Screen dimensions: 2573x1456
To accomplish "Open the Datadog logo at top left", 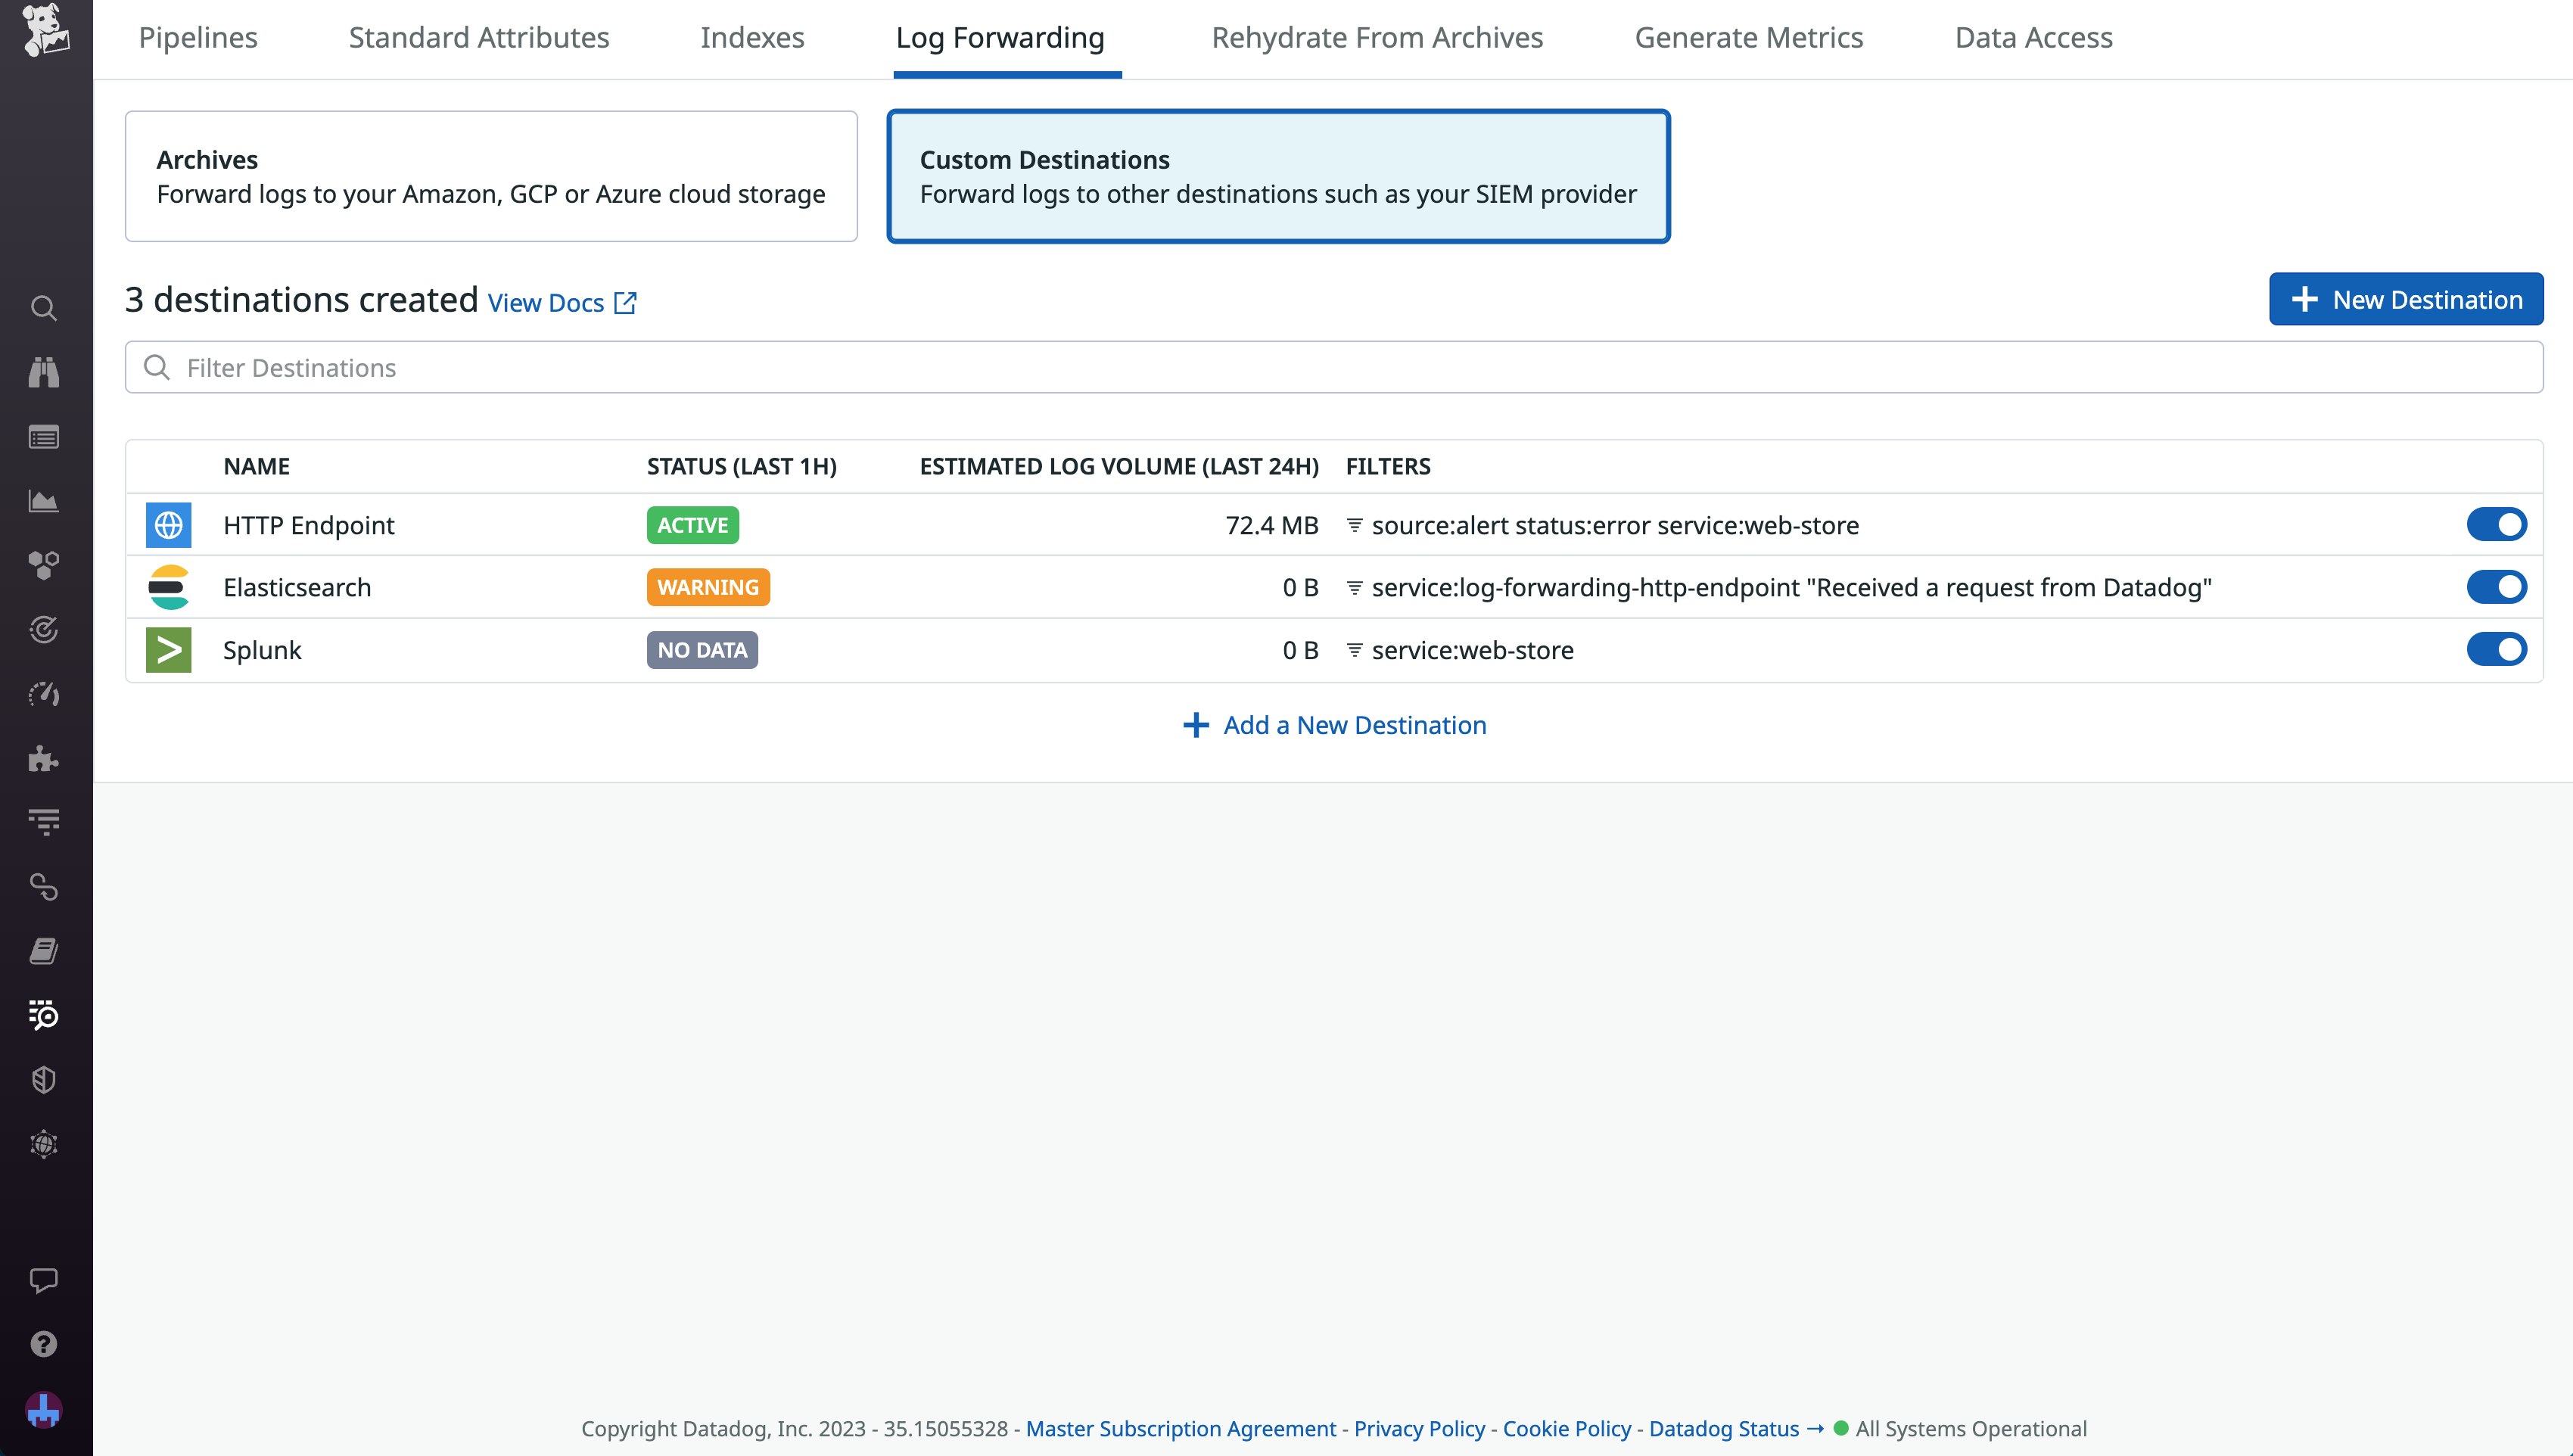I will [x=45, y=30].
